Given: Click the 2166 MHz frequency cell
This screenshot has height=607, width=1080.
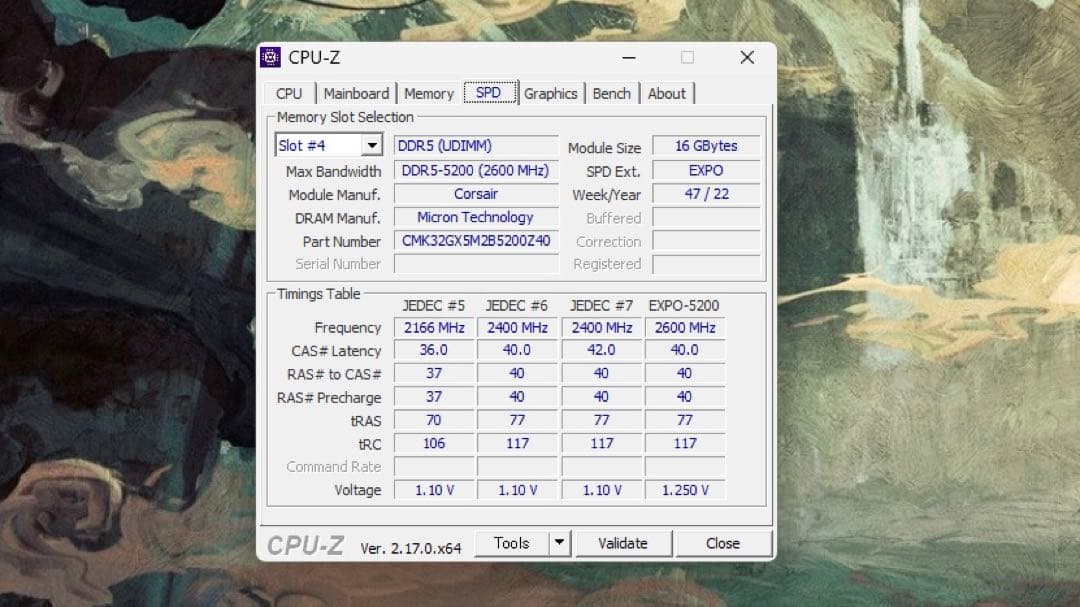Looking at the screenshot, I should coord(434,327).
